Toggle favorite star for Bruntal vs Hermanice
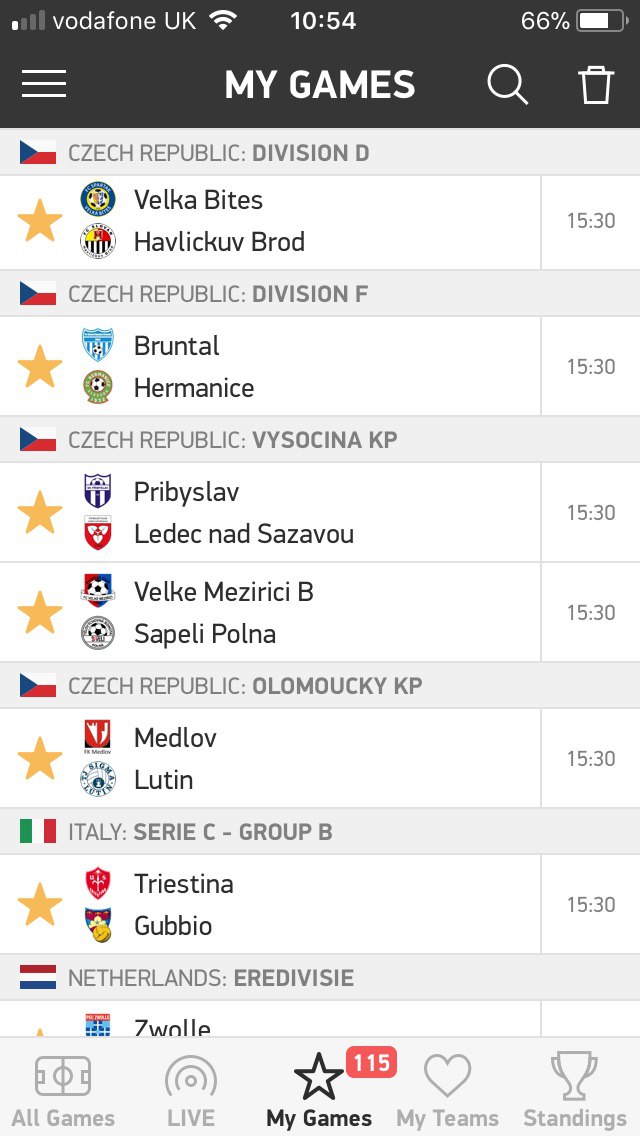Viewport: 640px width, 1136px height. tap(40, 367)
